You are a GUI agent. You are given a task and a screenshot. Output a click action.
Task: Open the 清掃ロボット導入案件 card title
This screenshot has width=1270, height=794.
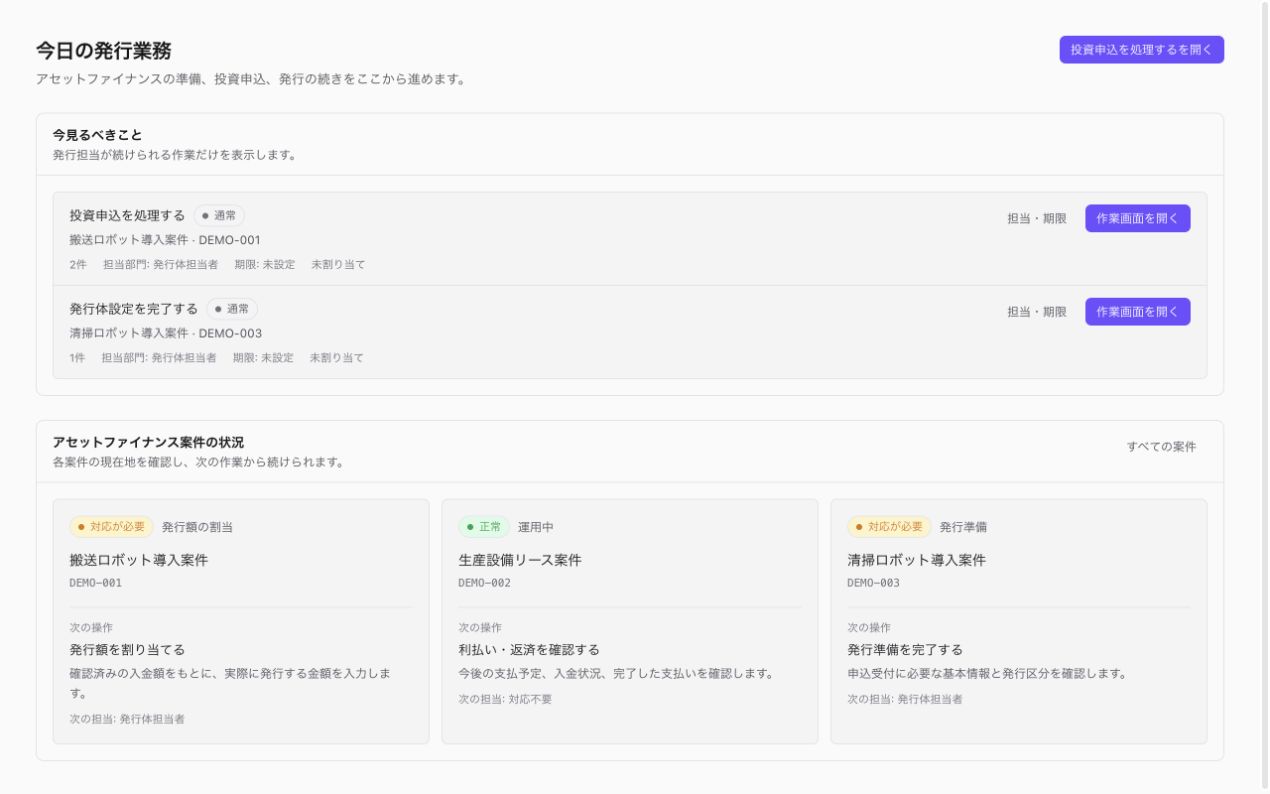point(916,560)
